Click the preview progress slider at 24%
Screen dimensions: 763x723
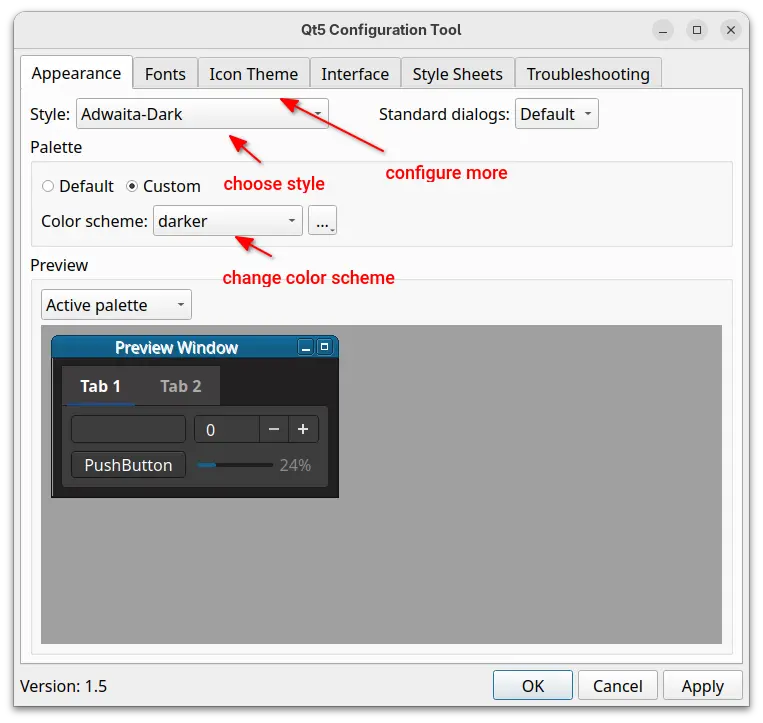point(235,465)
